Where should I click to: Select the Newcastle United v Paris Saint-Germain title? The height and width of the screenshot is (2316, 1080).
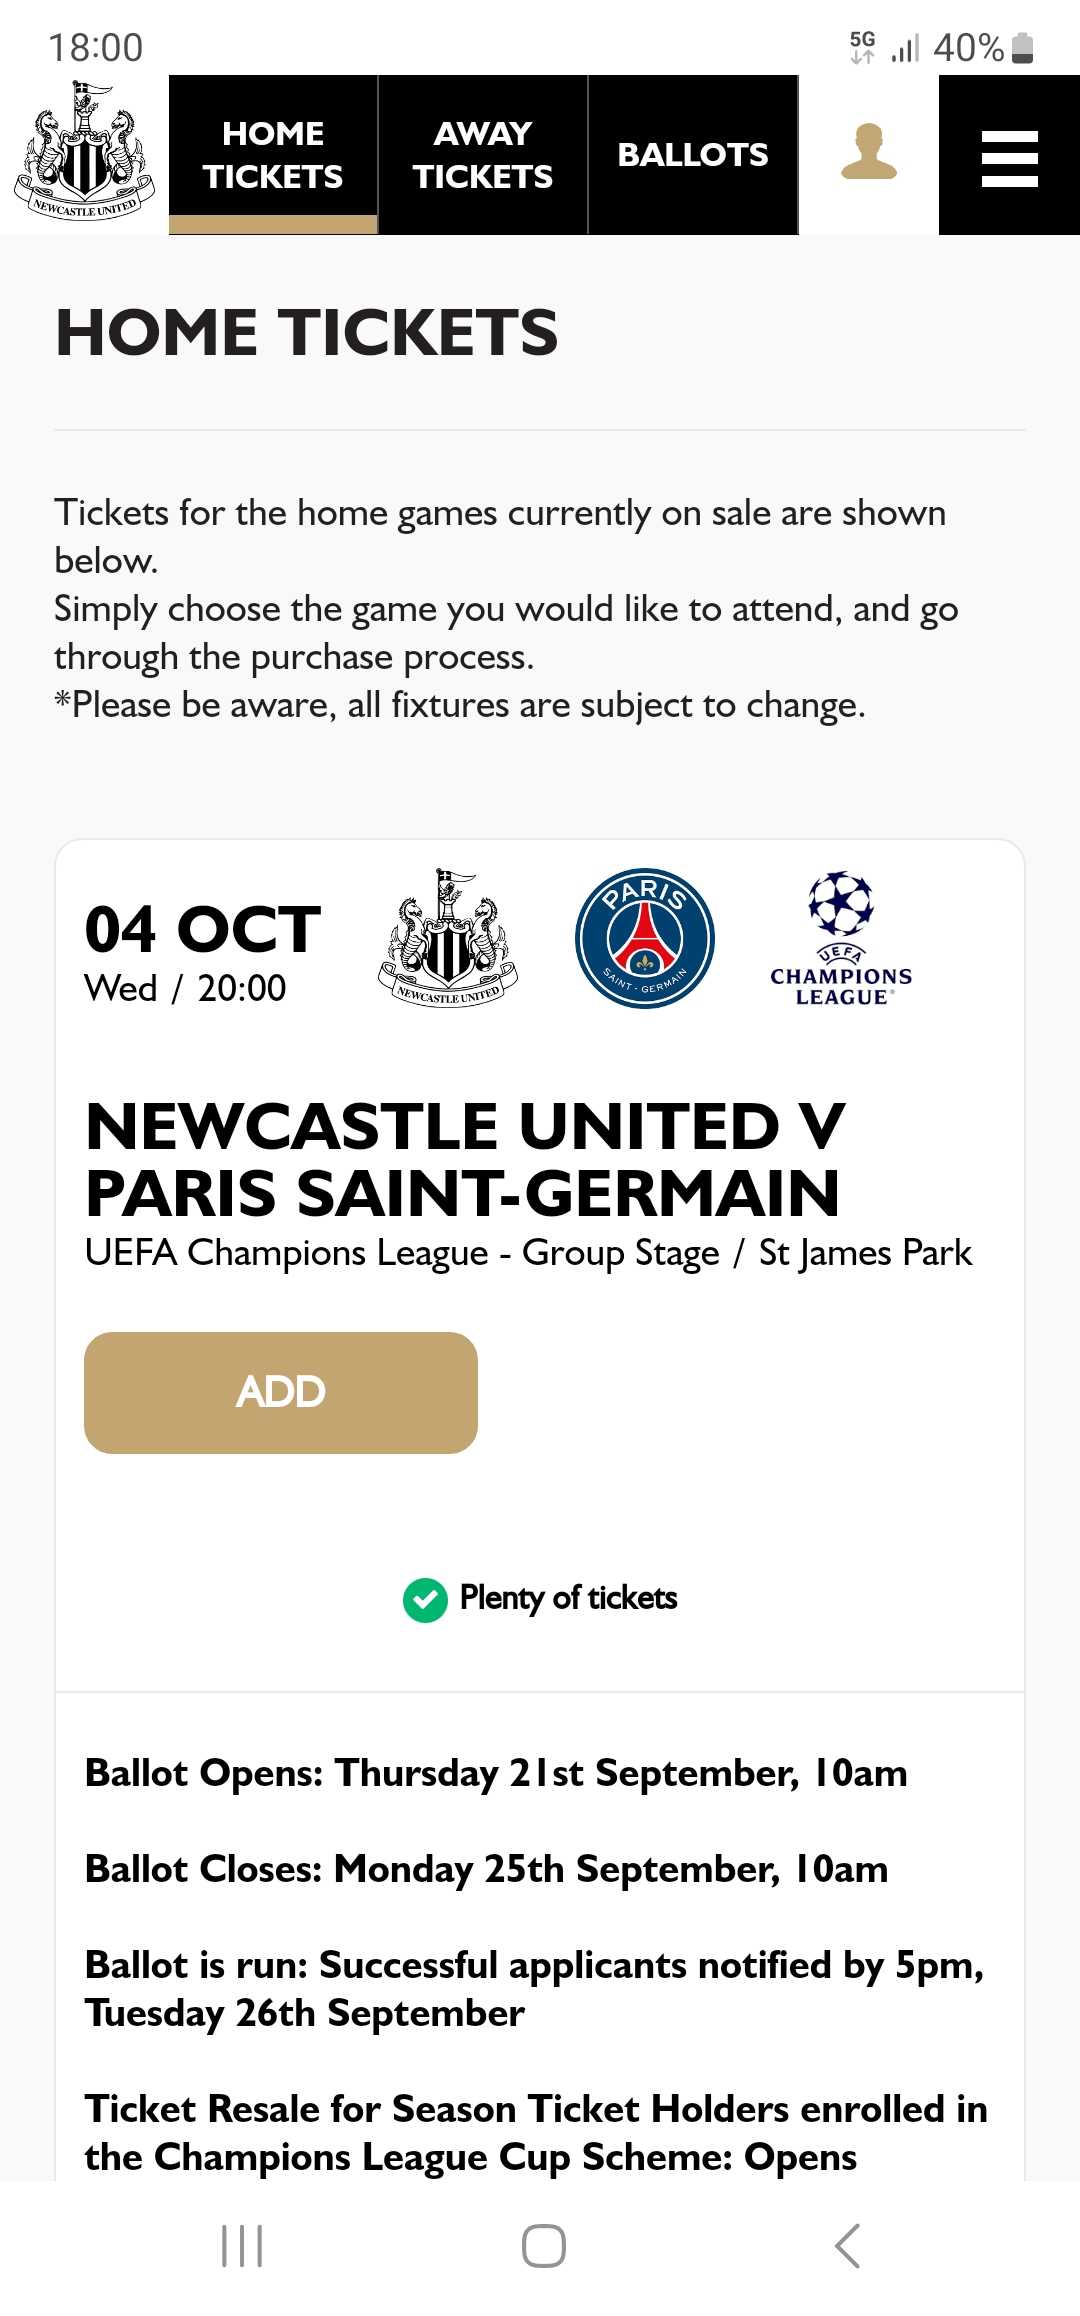click(465, 1159)
